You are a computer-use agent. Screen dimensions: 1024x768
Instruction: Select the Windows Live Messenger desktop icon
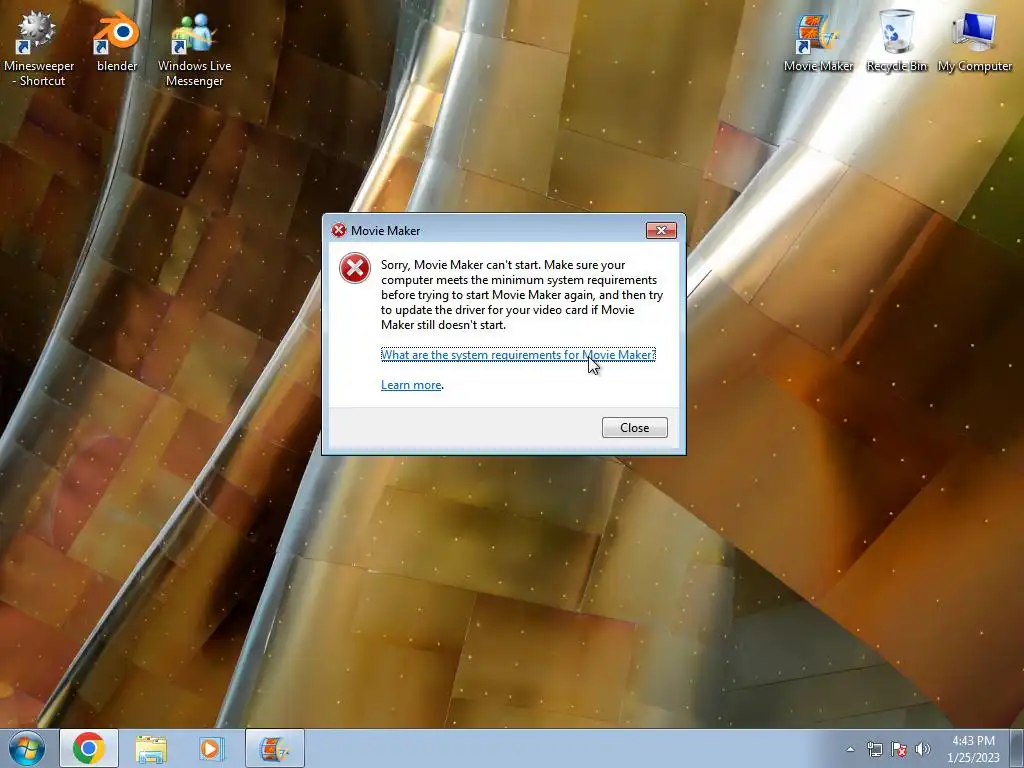pyautogui.click(x=194, y=50)
